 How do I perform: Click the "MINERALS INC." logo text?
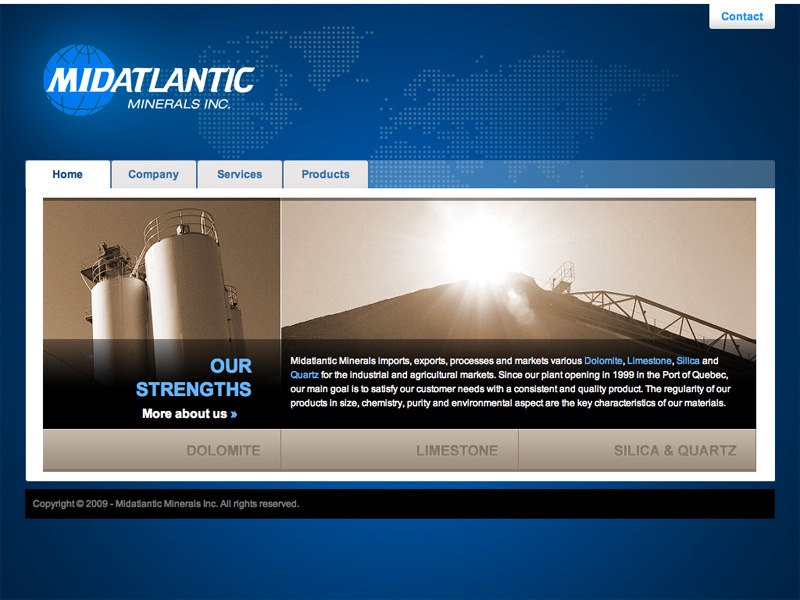pyautogui.click(x=179, y=103)
